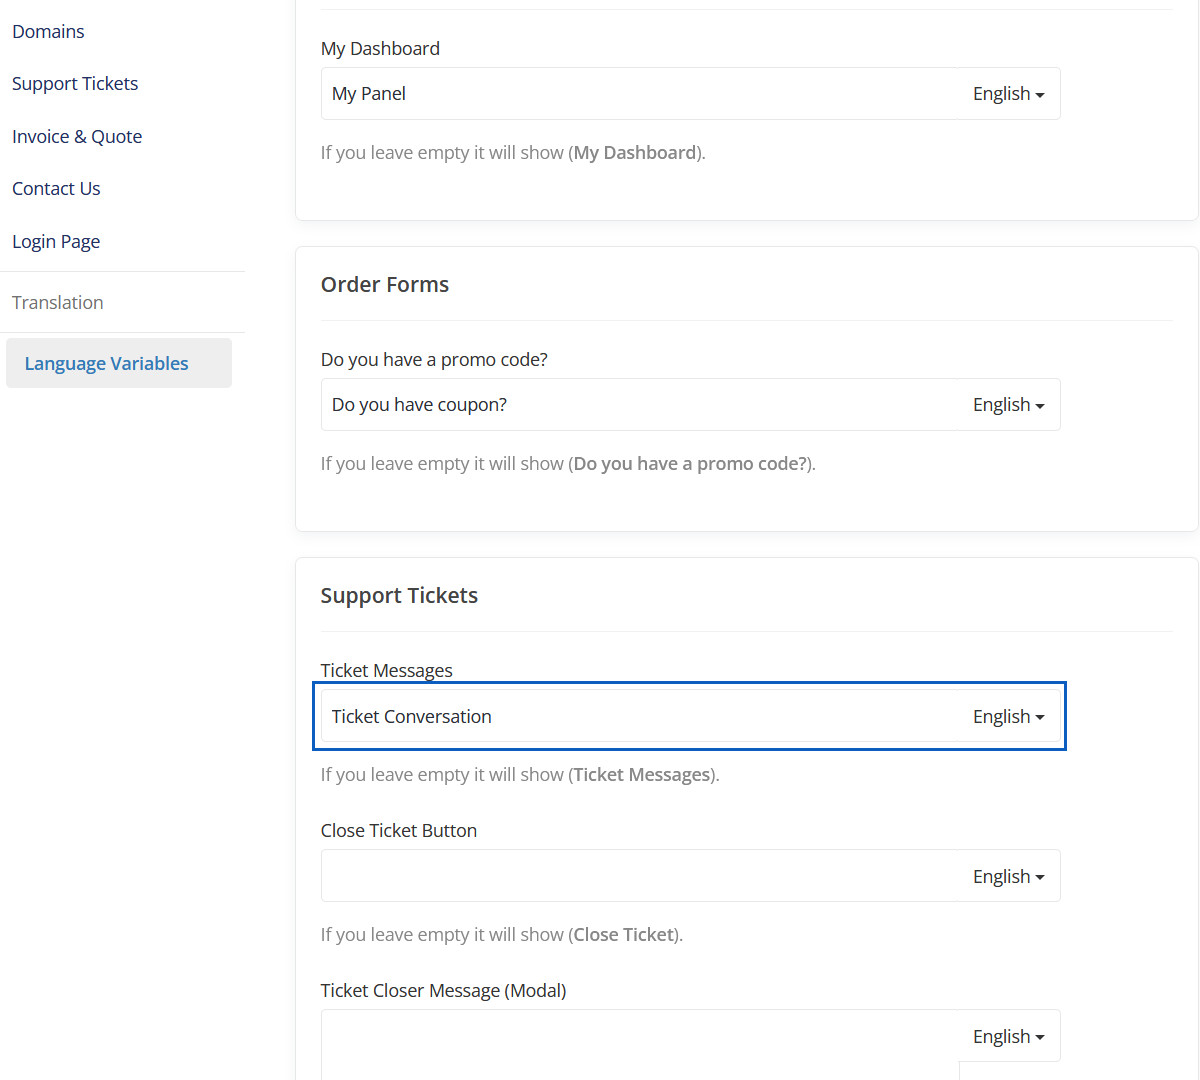This screenshot has width=1200, height=1080.
Task: Open the Domains sidebar link
Action: click(x=48, y=31)
